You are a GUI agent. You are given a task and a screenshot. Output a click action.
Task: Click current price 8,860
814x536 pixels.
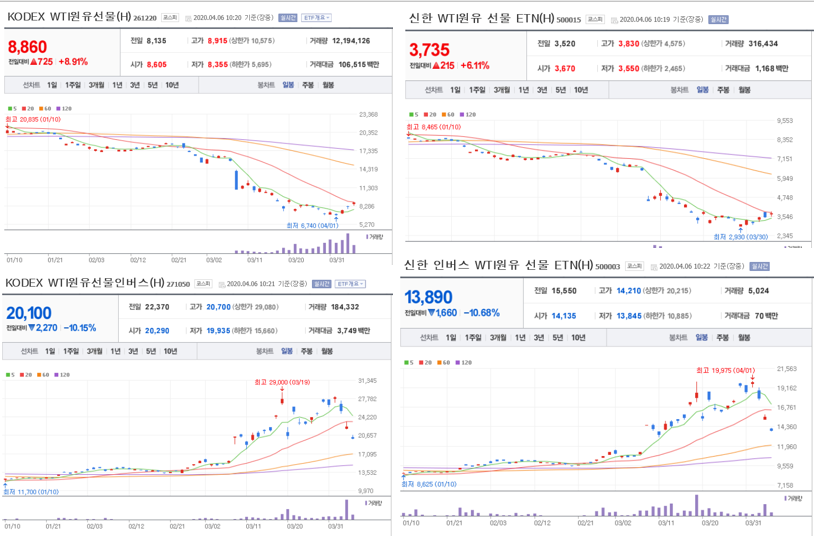28,47
